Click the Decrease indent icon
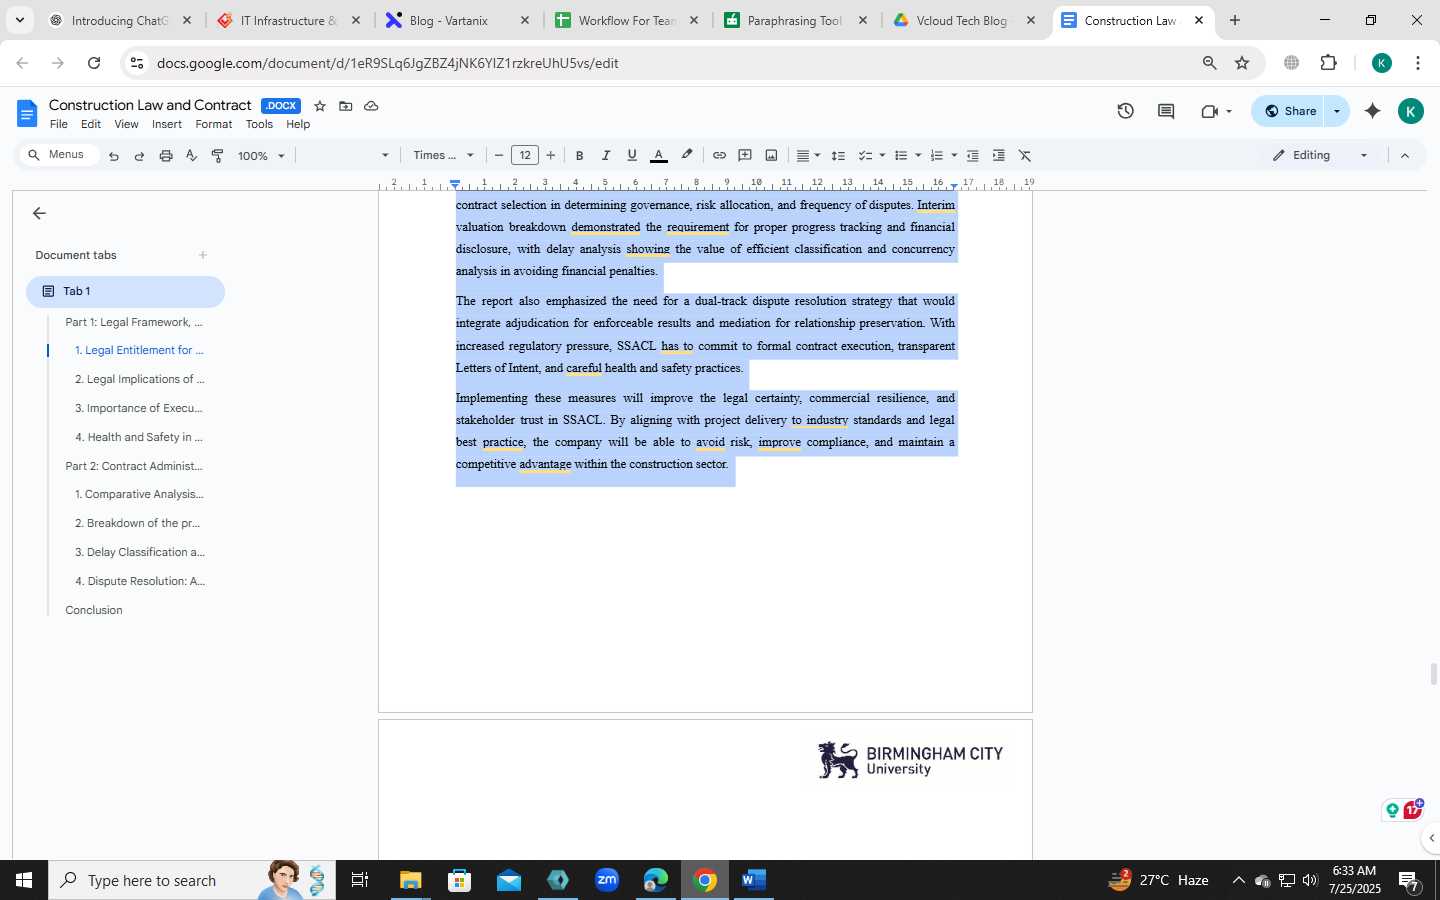1440x900 pixels. pos(972,156)
